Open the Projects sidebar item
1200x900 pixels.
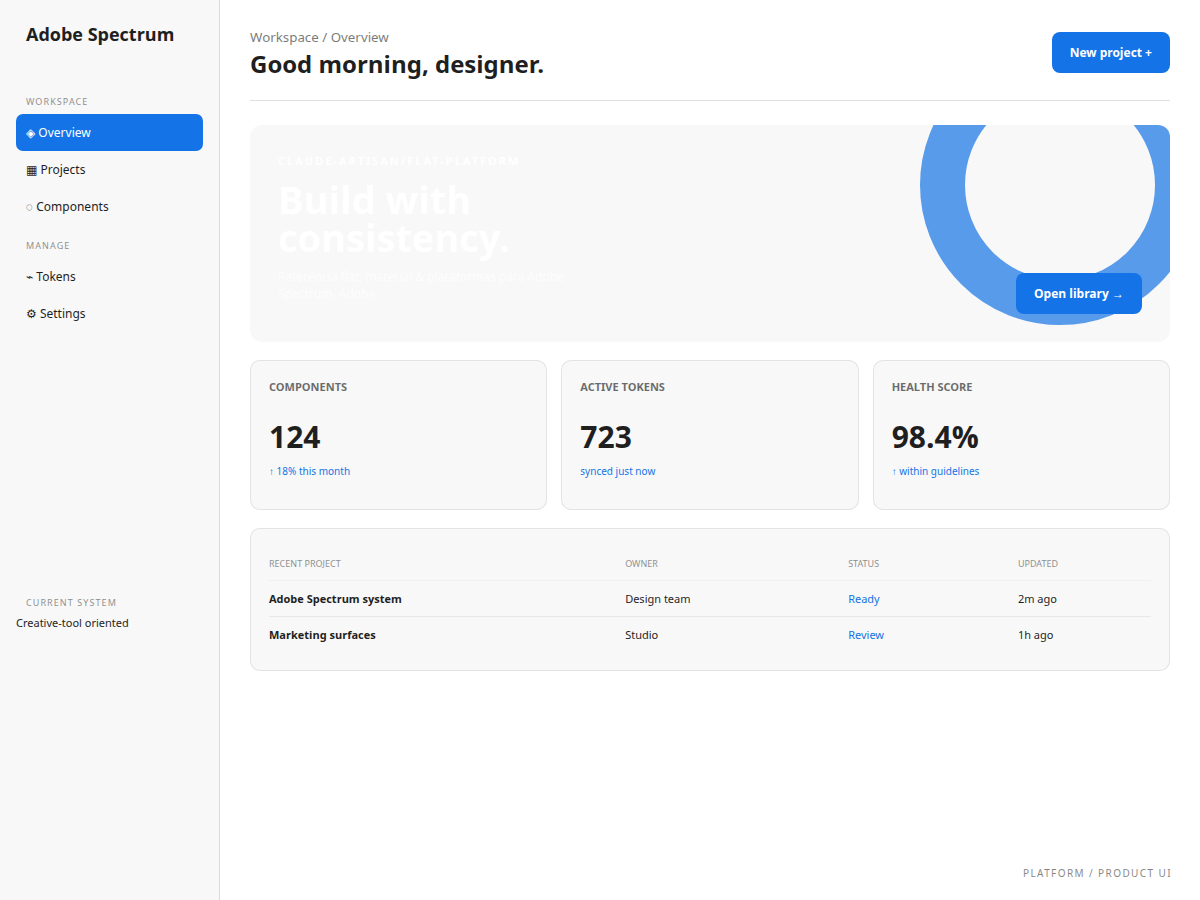point(109,170)
